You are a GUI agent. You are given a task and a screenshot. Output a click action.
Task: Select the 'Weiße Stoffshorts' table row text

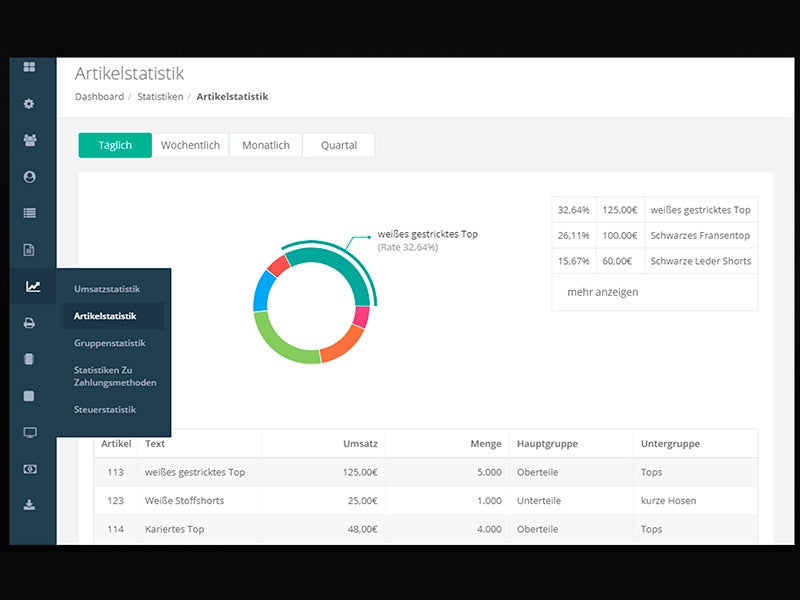coord(184,501)
